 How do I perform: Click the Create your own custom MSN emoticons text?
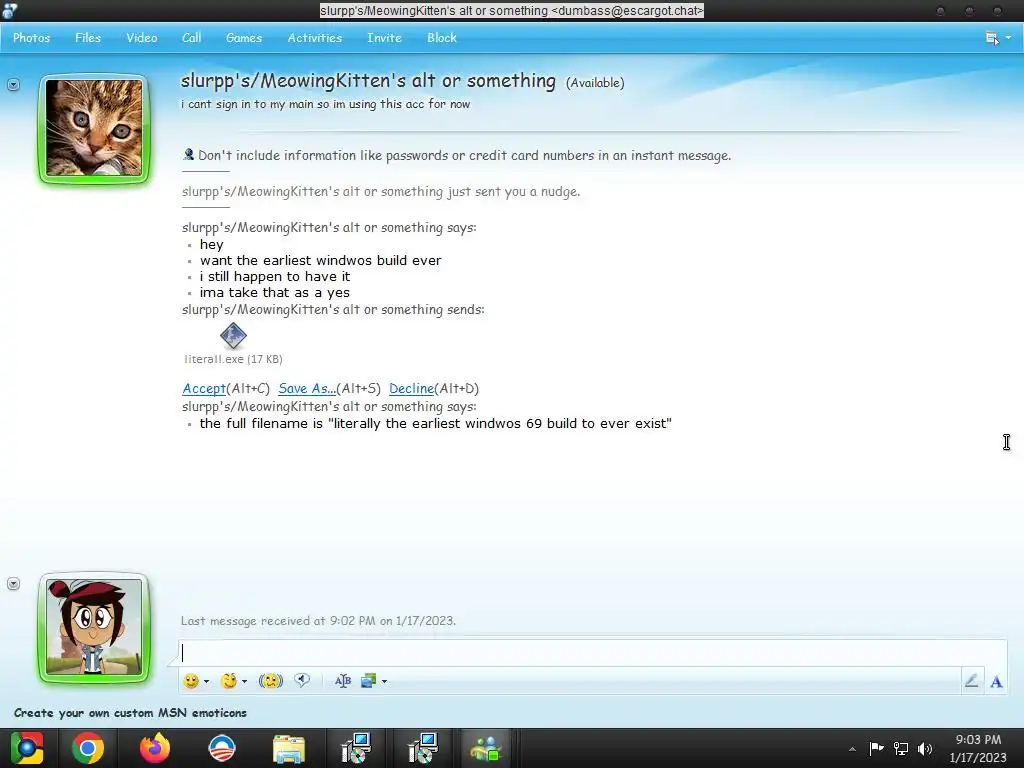(x=131, y=712)
